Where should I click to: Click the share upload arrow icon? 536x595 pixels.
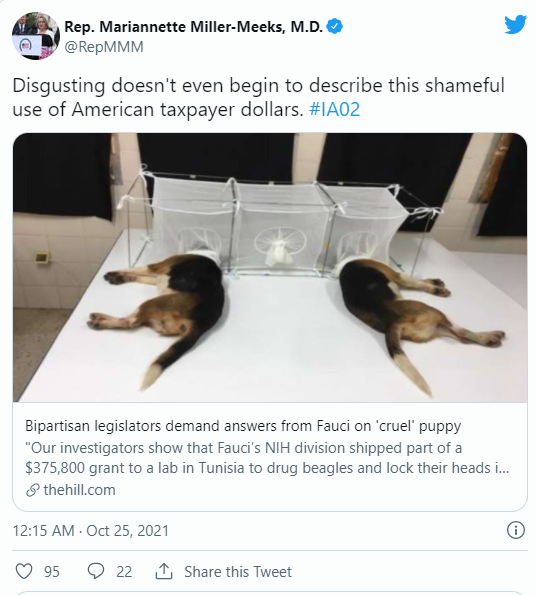[164, 571]
